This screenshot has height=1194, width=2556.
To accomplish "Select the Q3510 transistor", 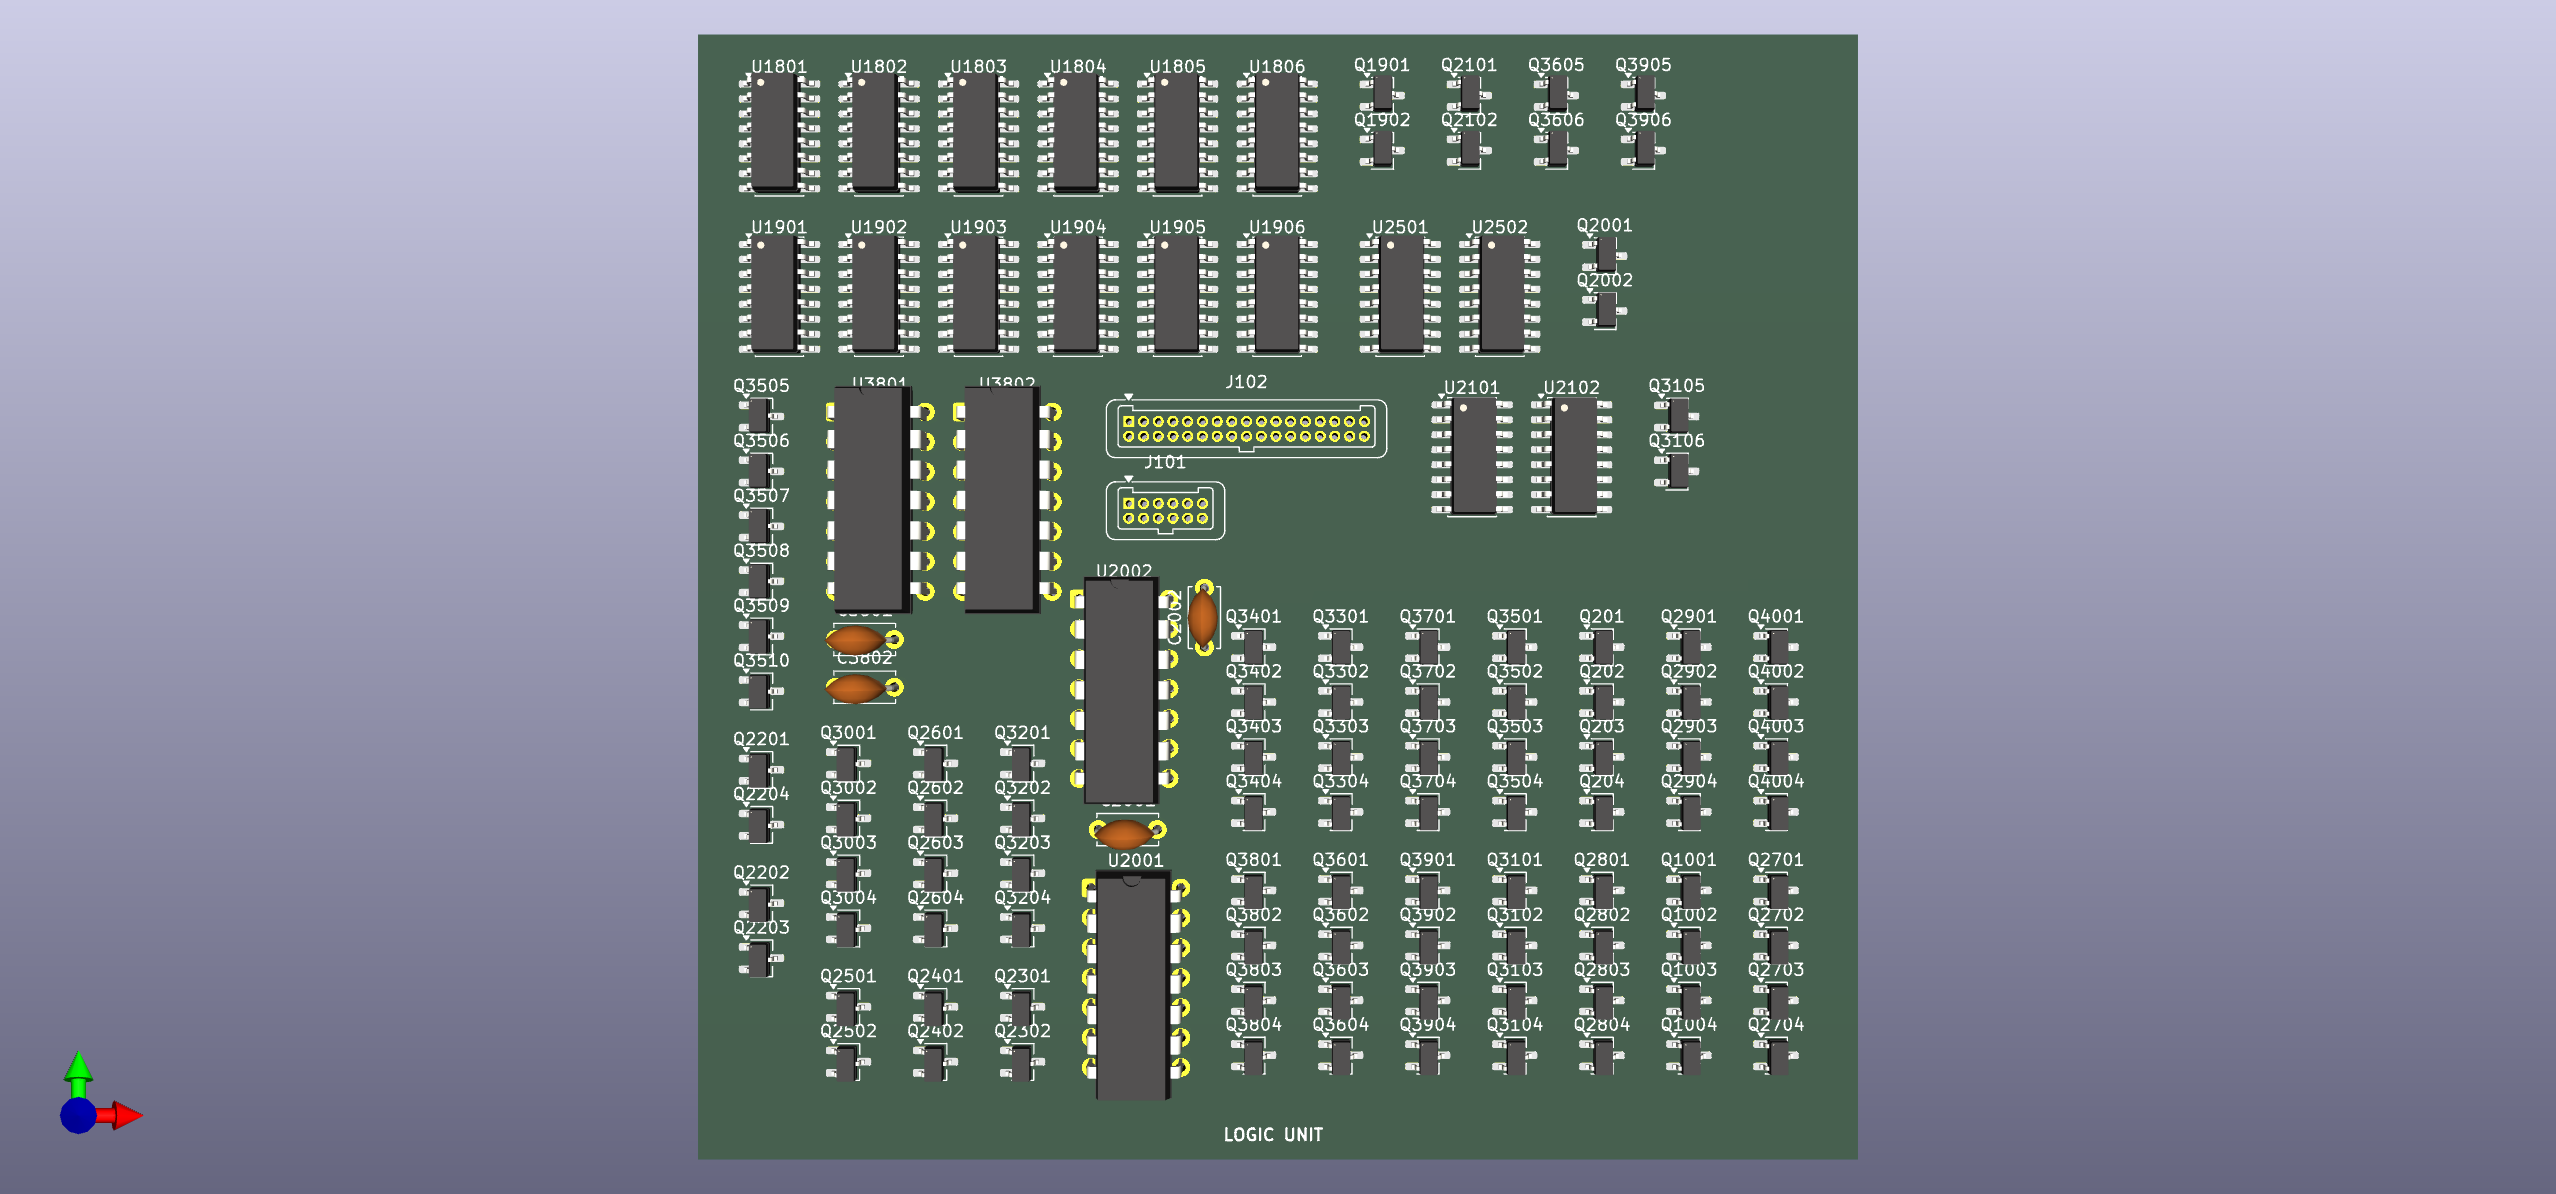I will pyautogui.click(x=761, y=690).
